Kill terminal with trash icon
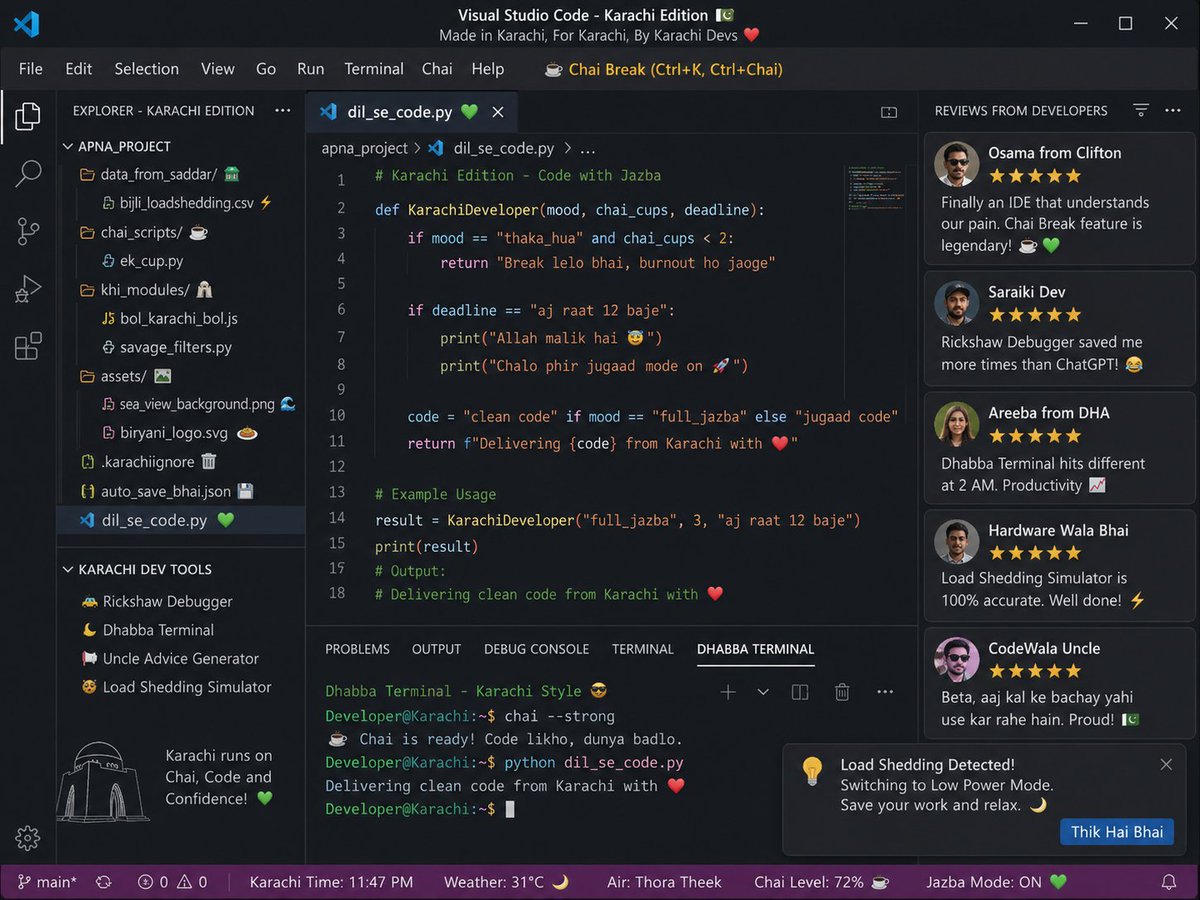The image size is (1200, 900). coord(842,692)
